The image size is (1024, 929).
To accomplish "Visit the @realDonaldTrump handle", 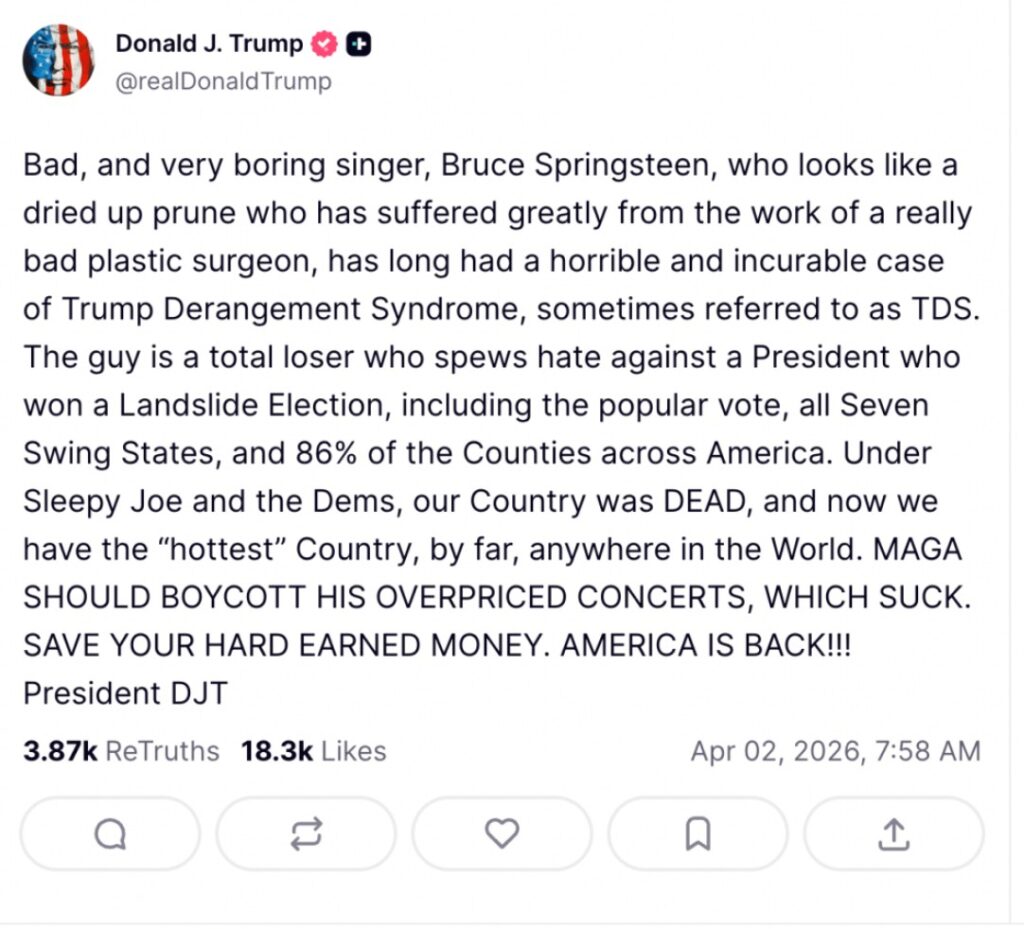I will pos(223,81).
